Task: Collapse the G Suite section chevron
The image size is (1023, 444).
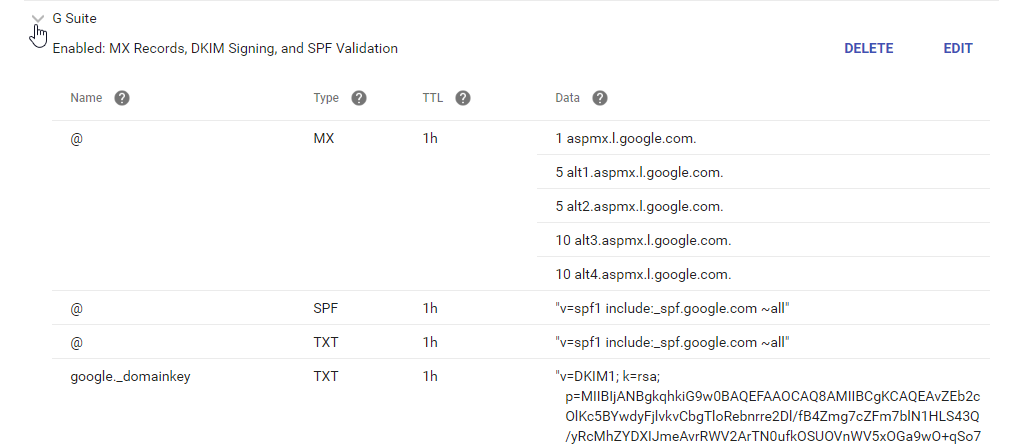Action: click(38, 18)
